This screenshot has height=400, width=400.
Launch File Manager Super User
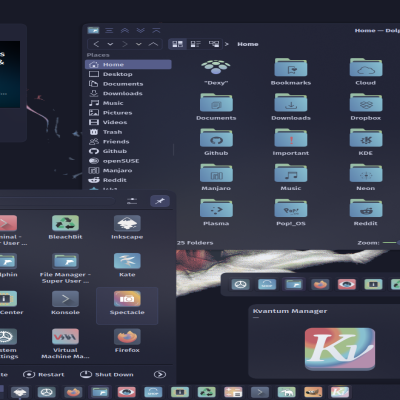(x=65, y=268)
